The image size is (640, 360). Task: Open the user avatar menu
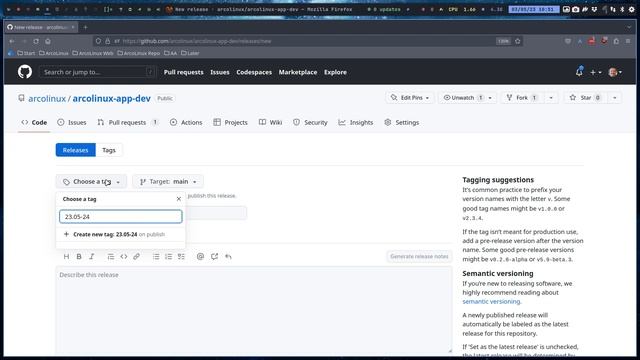point(615,72)
